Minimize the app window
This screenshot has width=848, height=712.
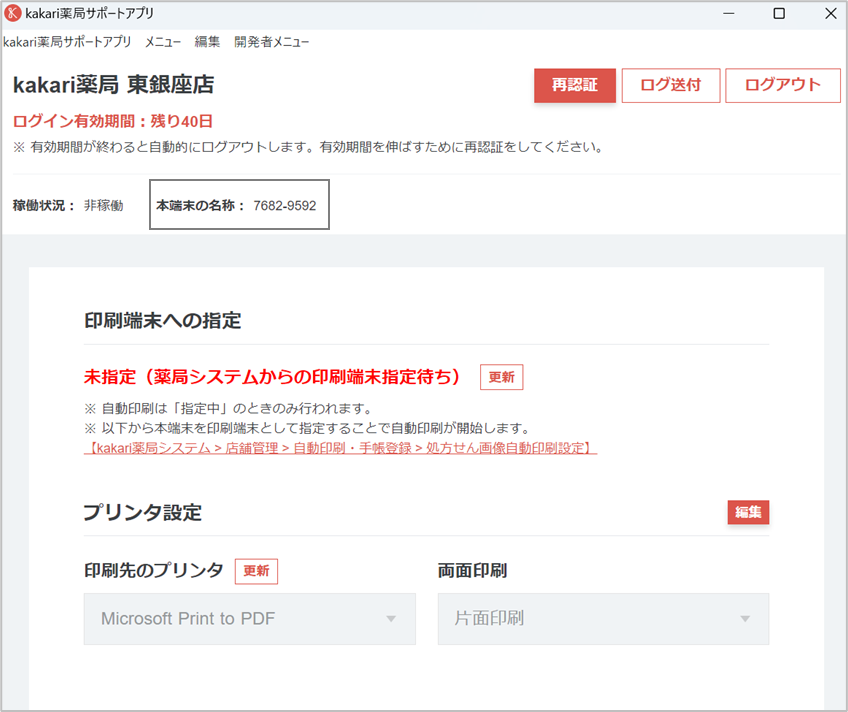(728, 14)
